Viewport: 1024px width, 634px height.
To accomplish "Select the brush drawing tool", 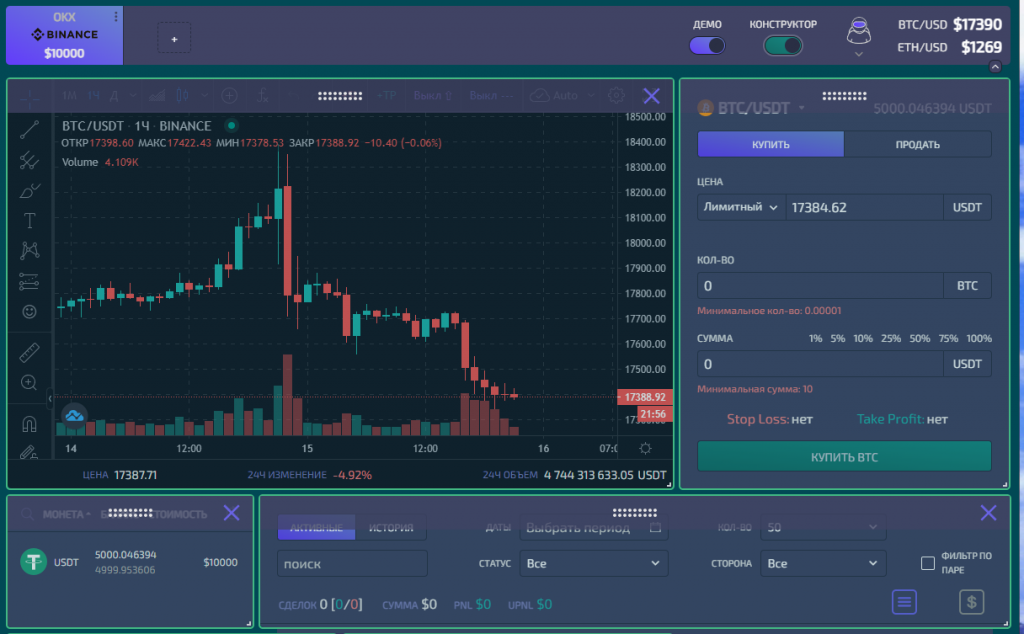I will click(x=29, y=191).
